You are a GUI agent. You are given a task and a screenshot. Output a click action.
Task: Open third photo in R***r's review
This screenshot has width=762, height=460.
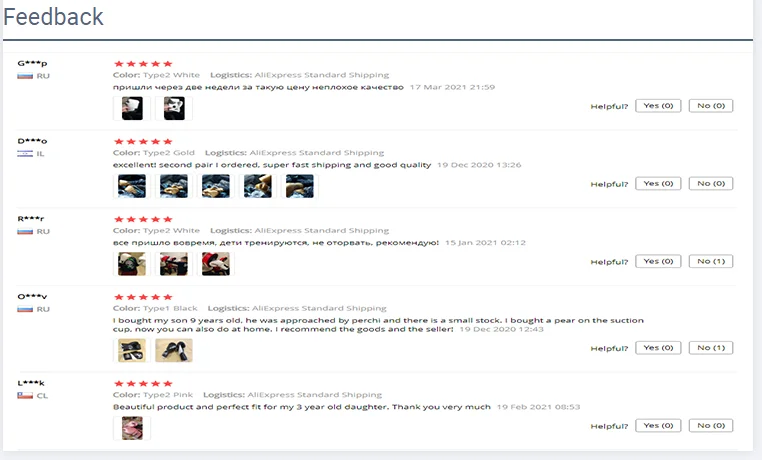click(216, 264)
